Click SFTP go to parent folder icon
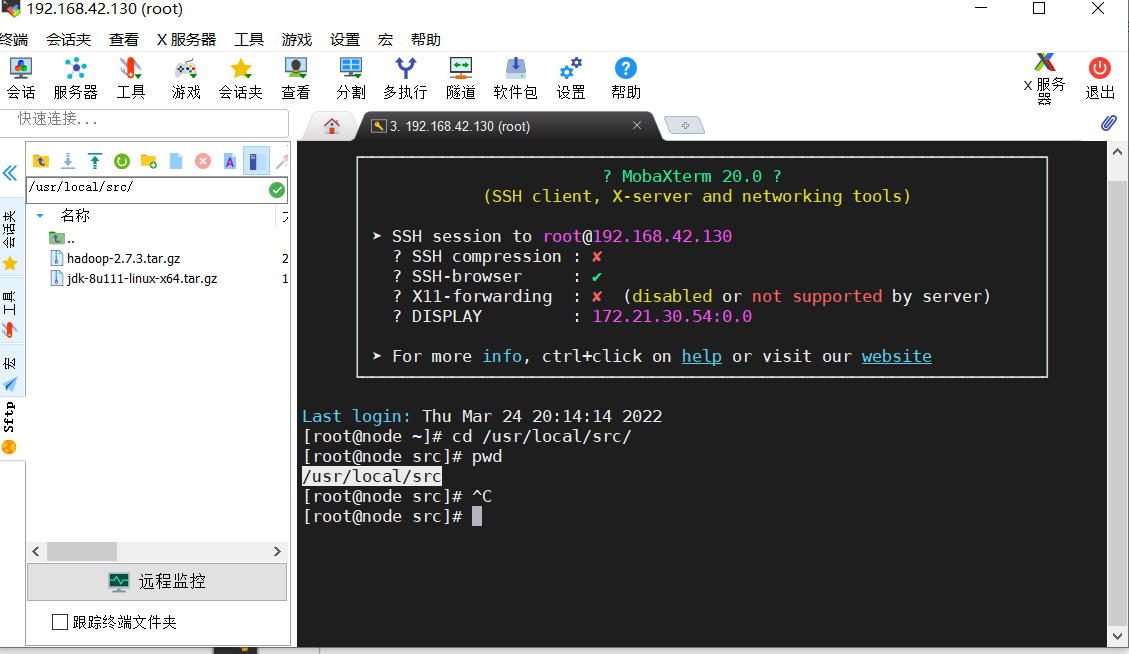1129x654 pixels. pos(41,161)
